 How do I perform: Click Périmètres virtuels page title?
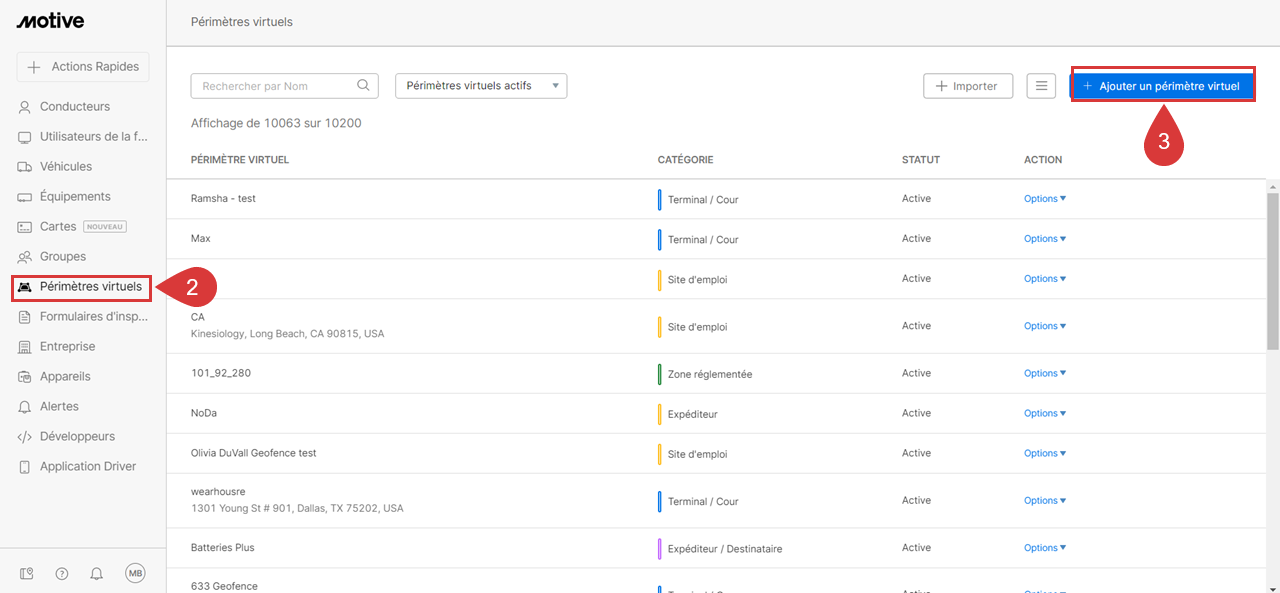[241, 21]
